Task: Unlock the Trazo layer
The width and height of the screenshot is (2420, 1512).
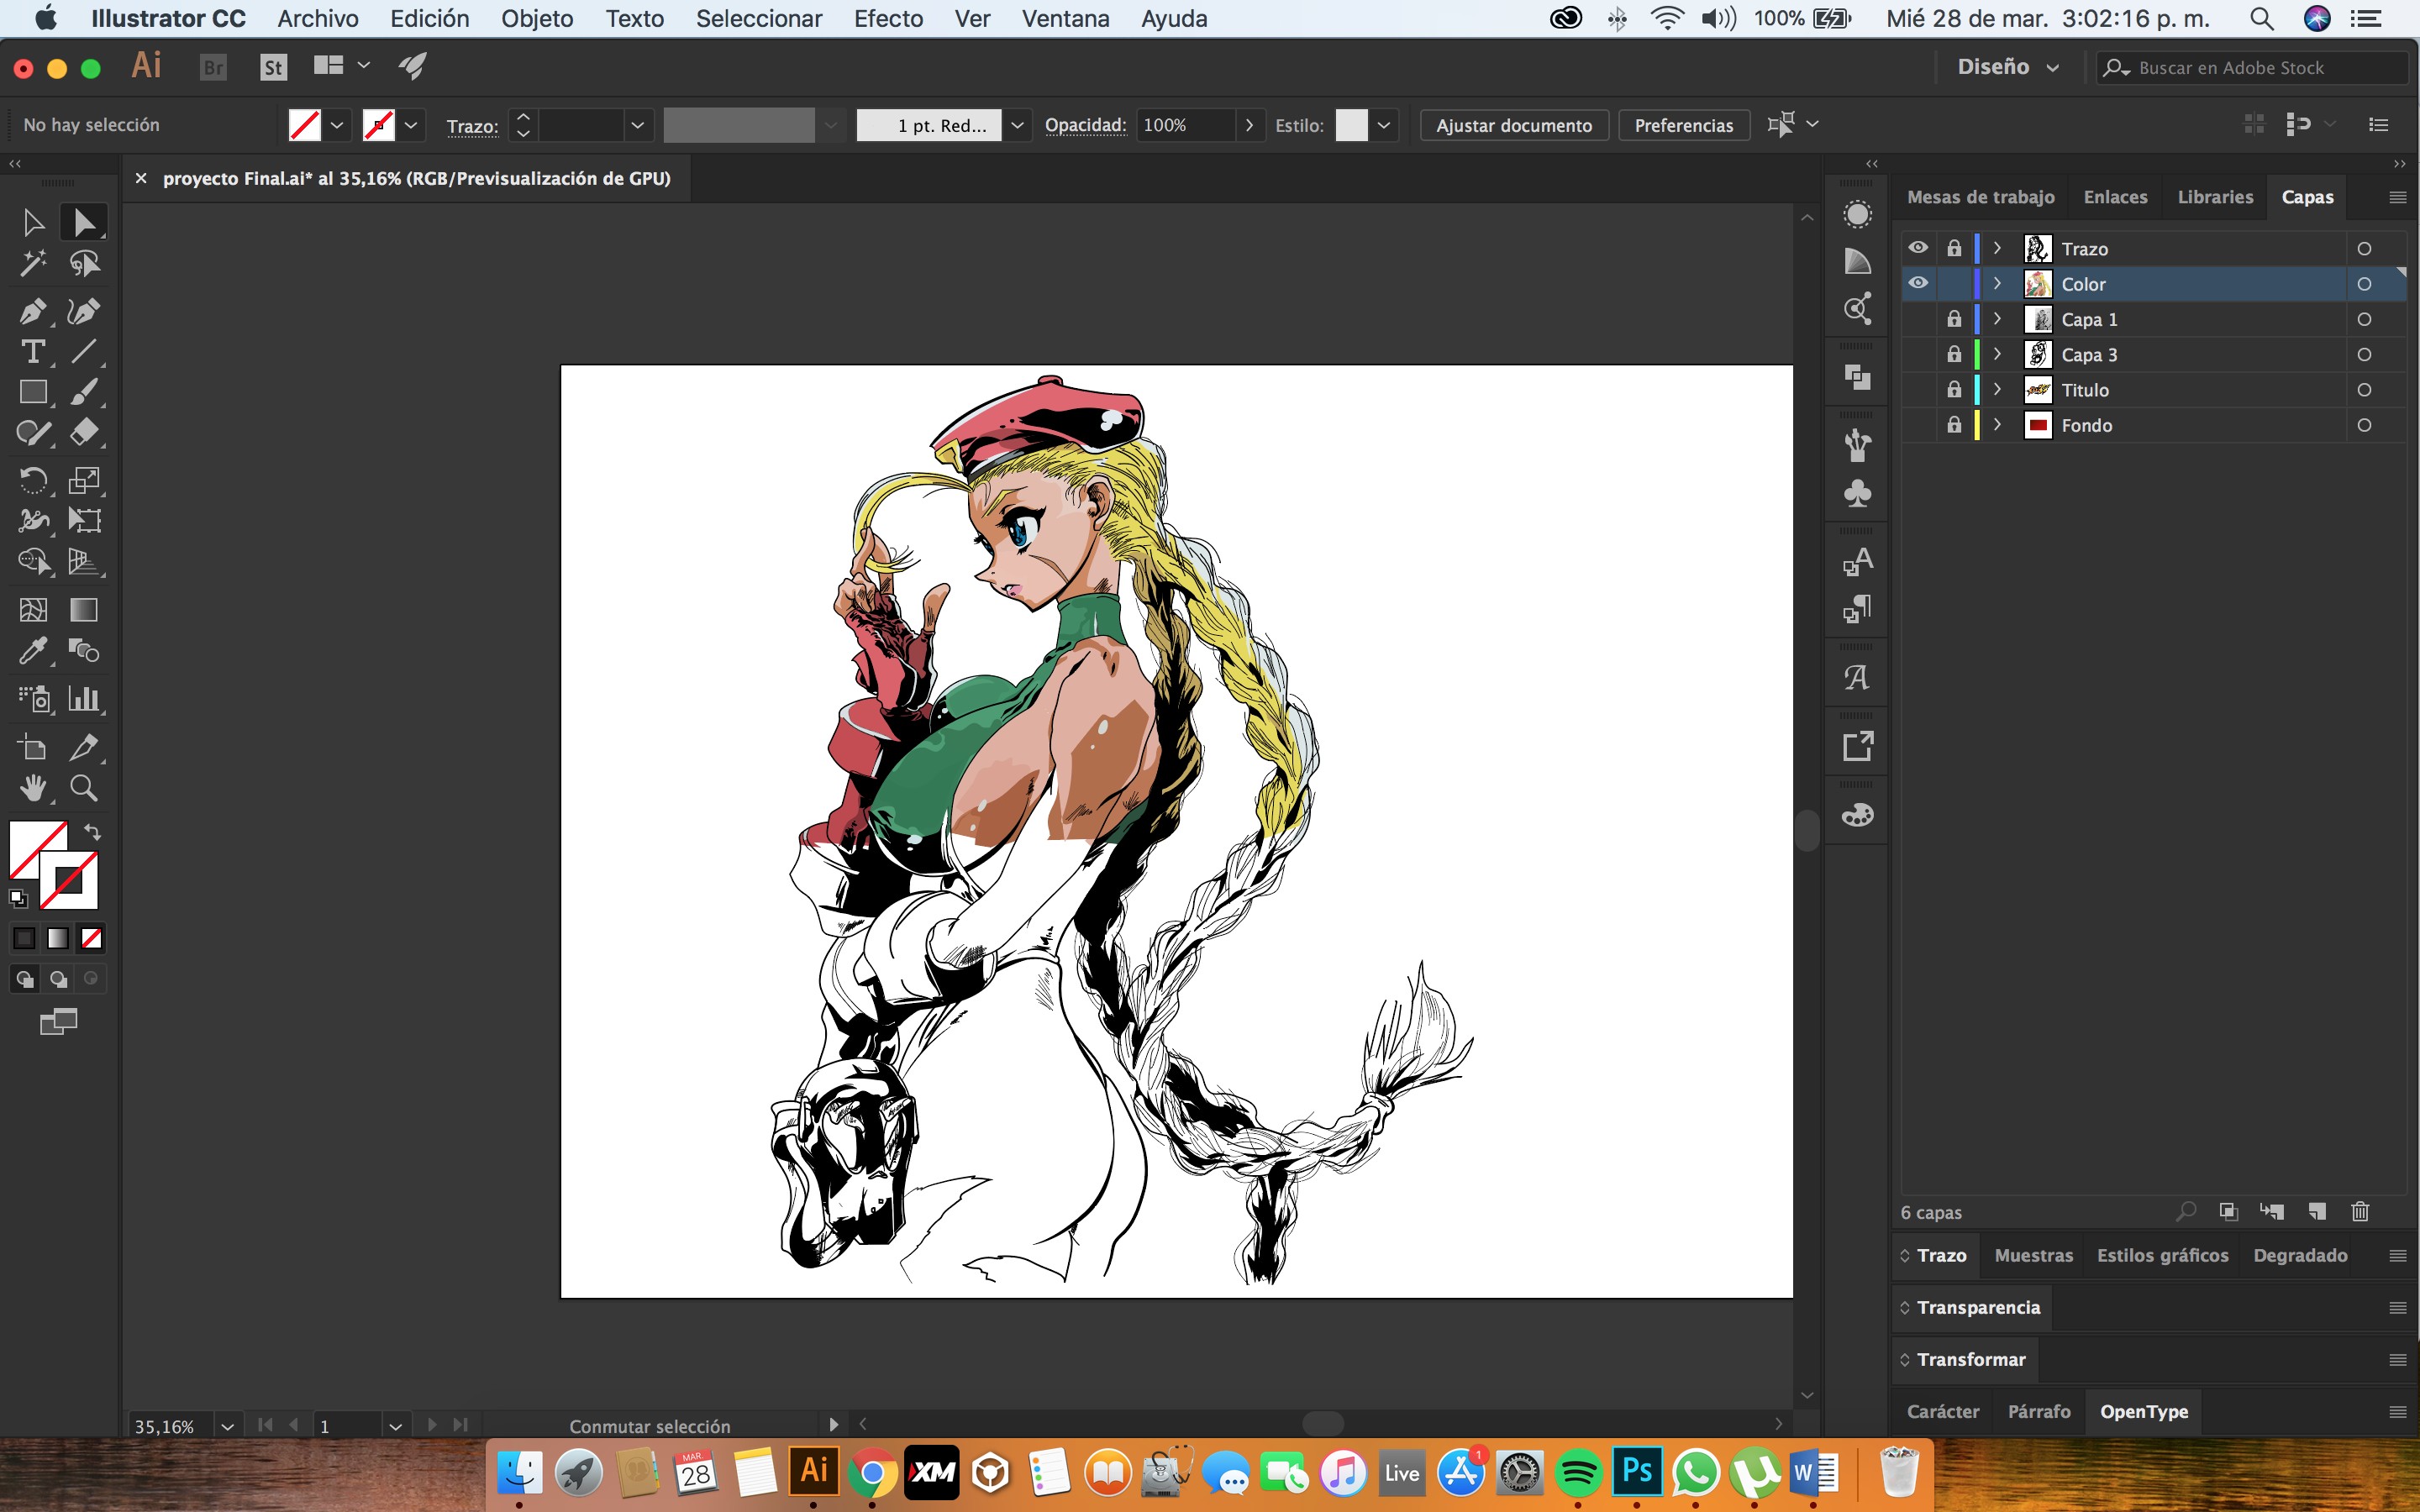Action: 1954,248
